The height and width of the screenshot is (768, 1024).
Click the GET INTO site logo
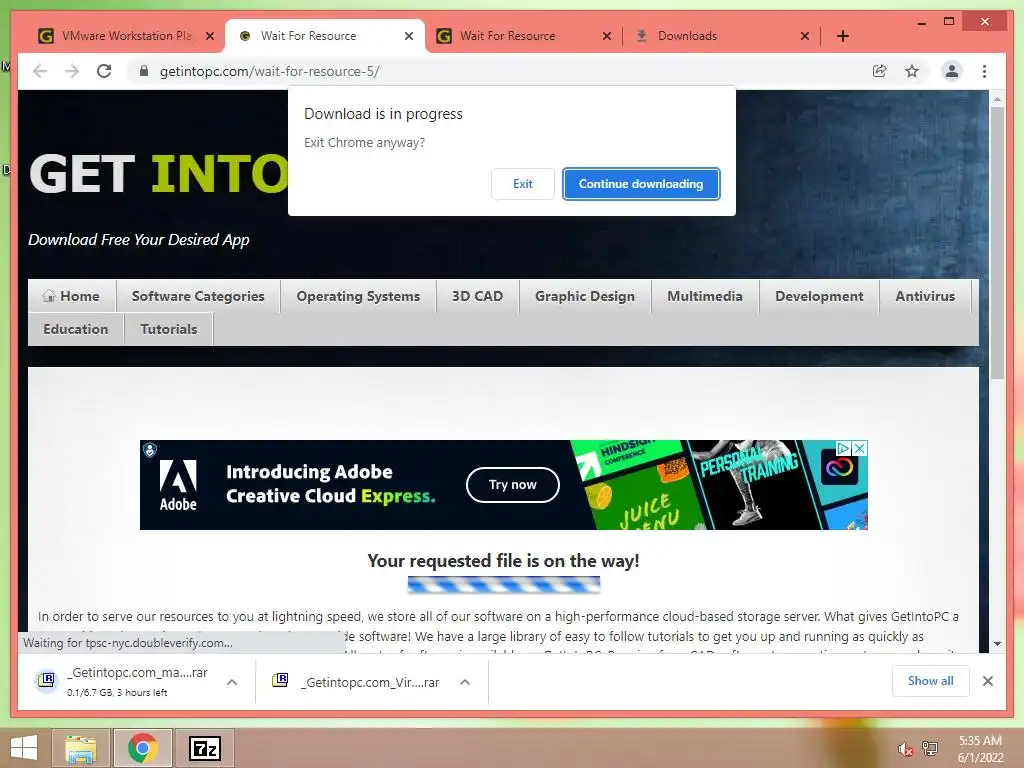159,174
